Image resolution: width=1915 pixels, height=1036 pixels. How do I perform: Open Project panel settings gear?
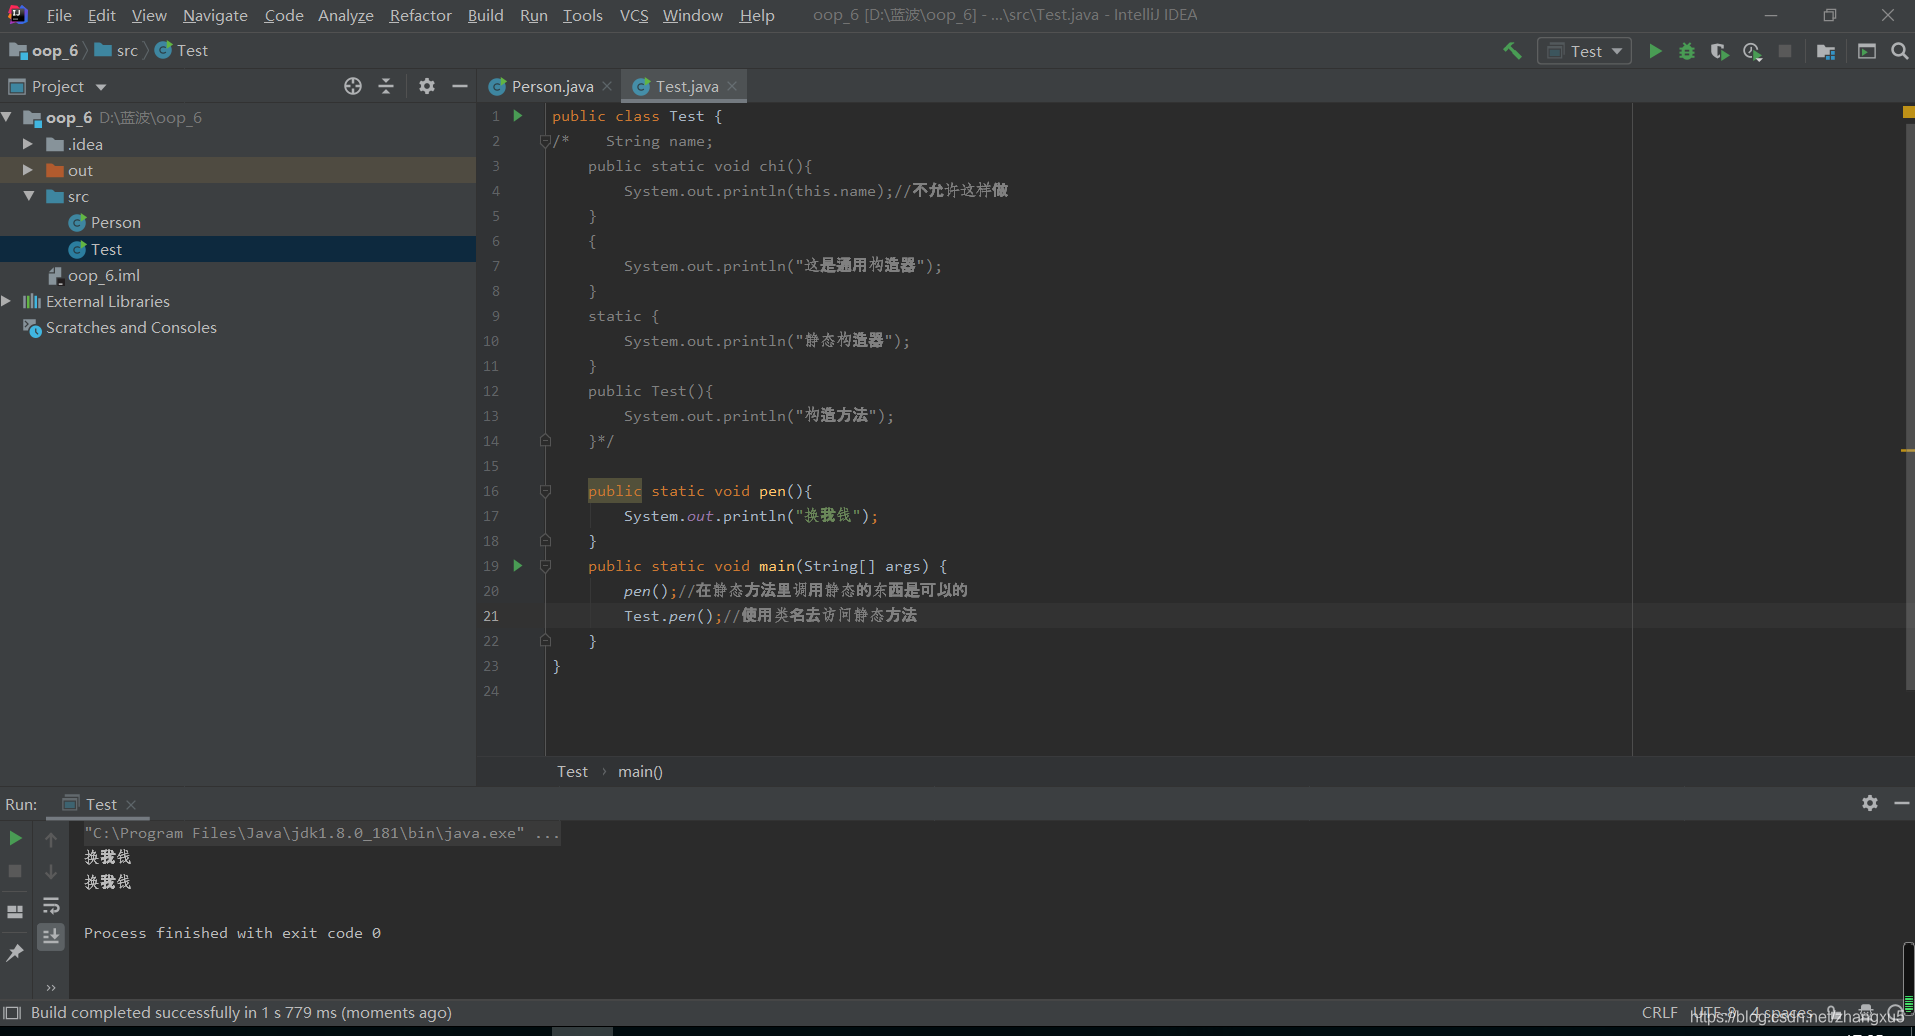tap(427, 86)
